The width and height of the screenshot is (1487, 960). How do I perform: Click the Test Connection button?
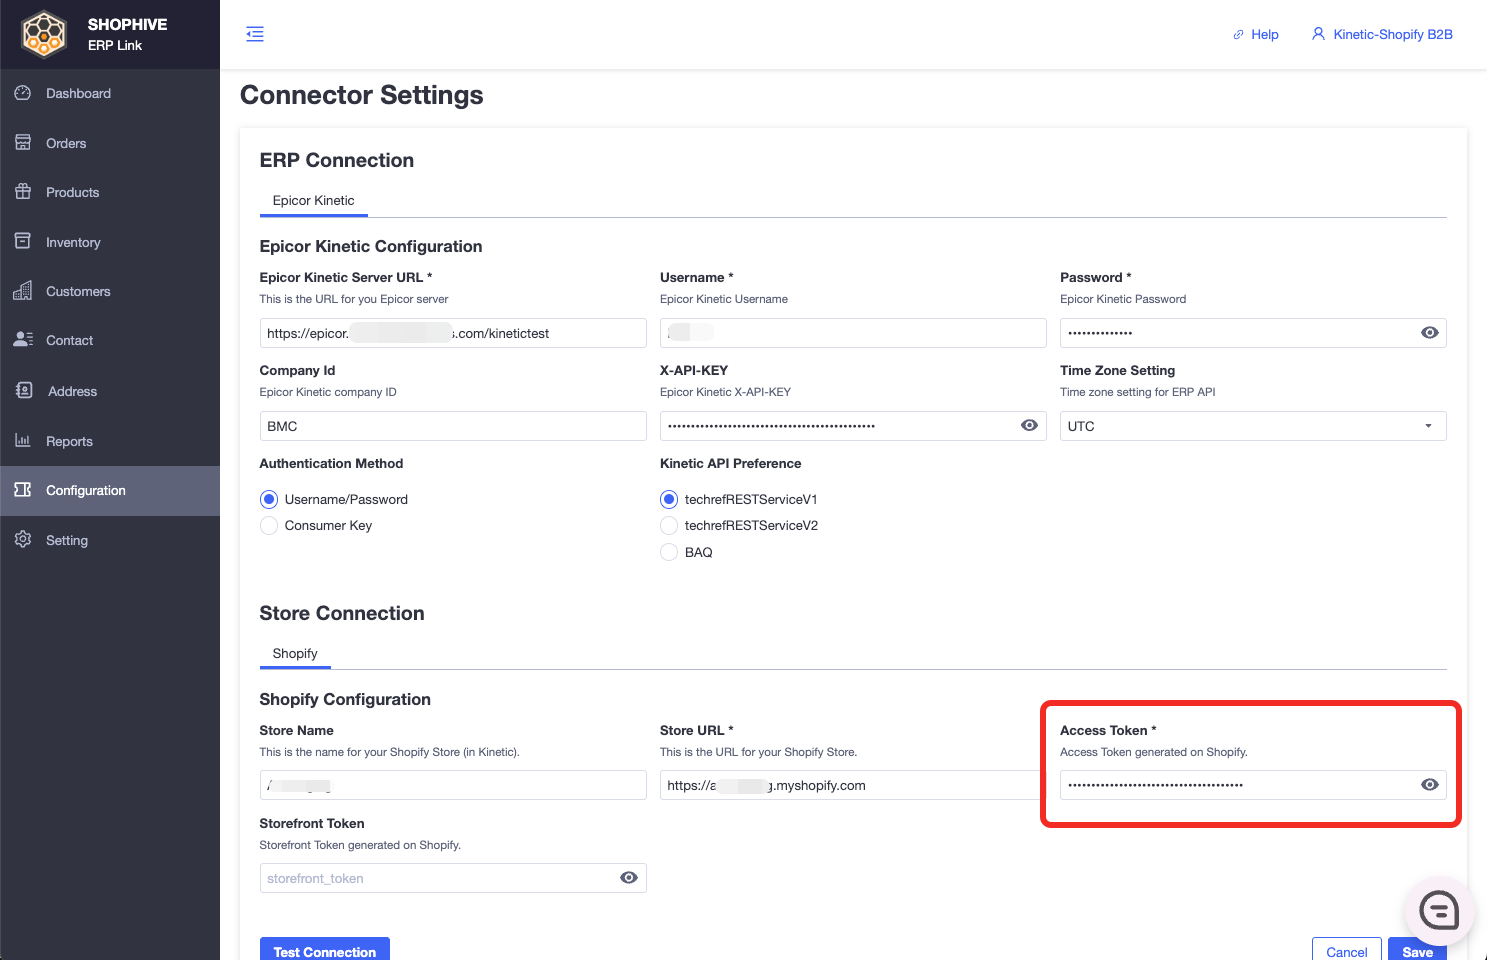[x=325, y=951]
